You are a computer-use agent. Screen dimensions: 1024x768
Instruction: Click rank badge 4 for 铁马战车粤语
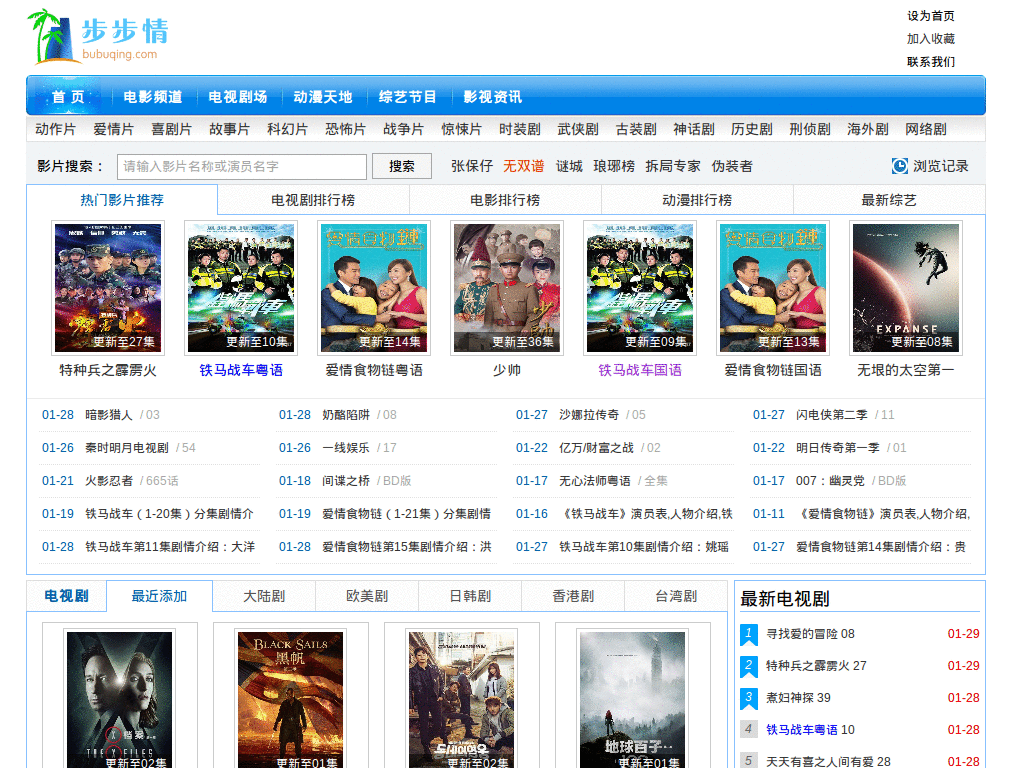(748, 729)
